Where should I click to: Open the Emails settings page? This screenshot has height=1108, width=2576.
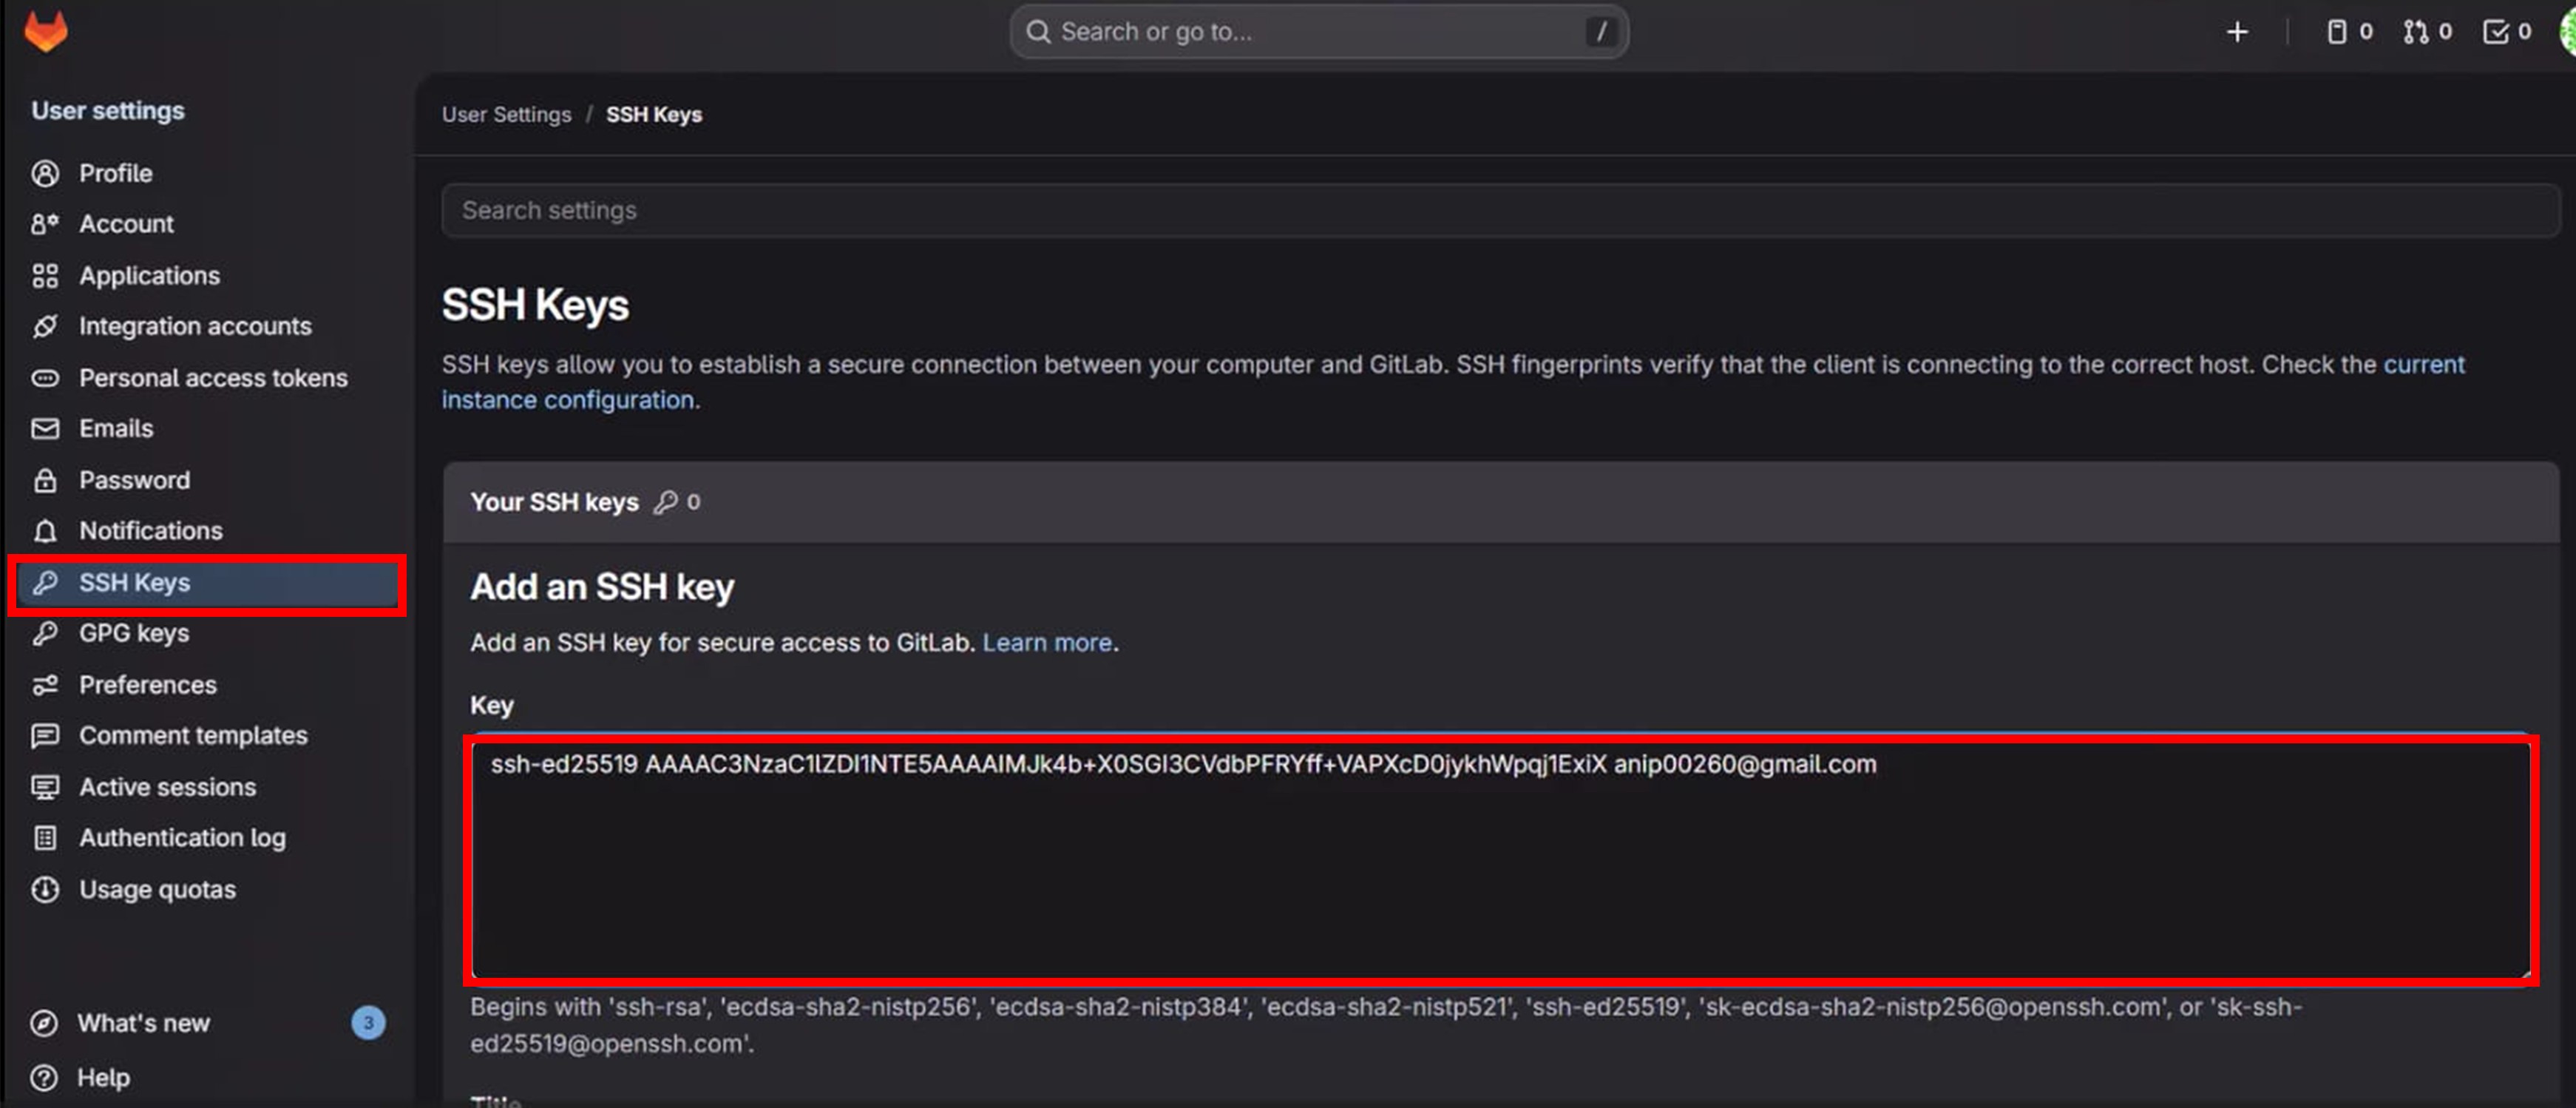point(116,428)
